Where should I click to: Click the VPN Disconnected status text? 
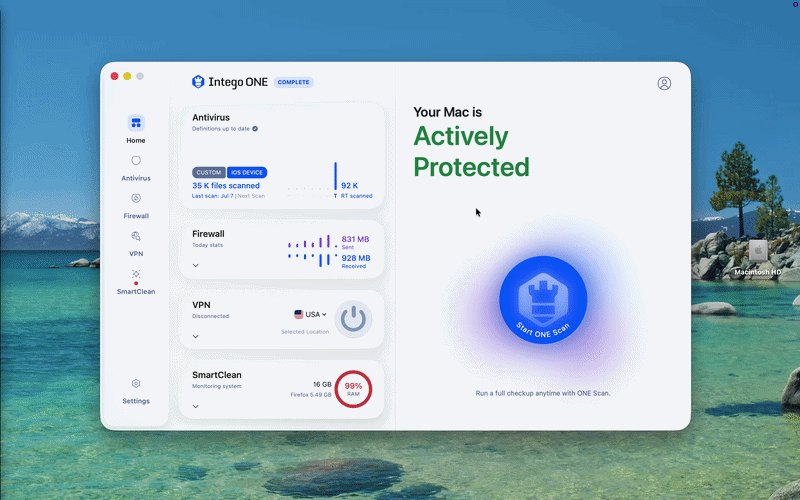210,316
